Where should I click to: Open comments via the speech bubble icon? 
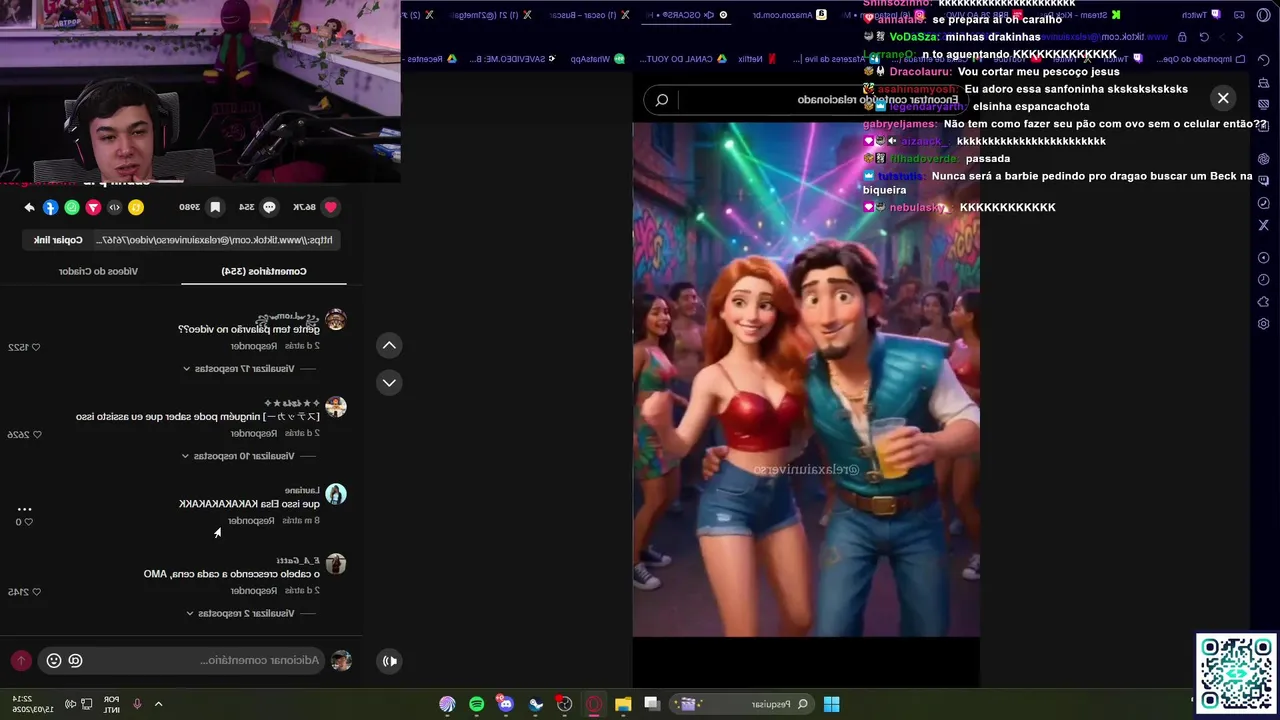tap(269, 207)
